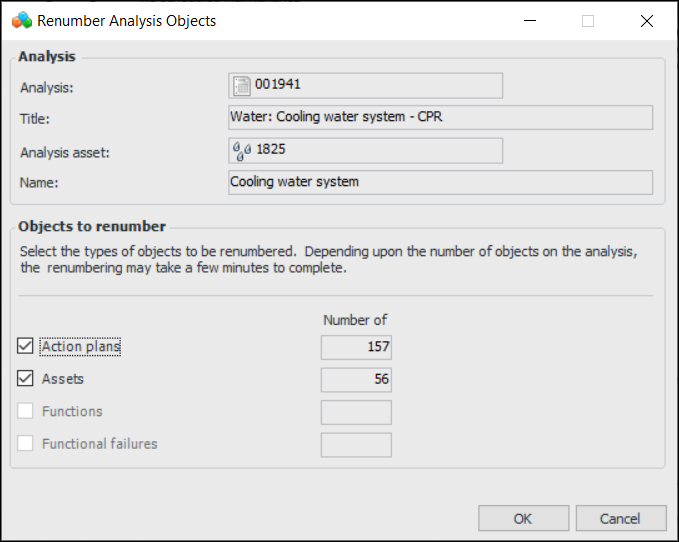Click the document icon beside 001941
This screenshot has width=679, height=542.
coord(240,87)
